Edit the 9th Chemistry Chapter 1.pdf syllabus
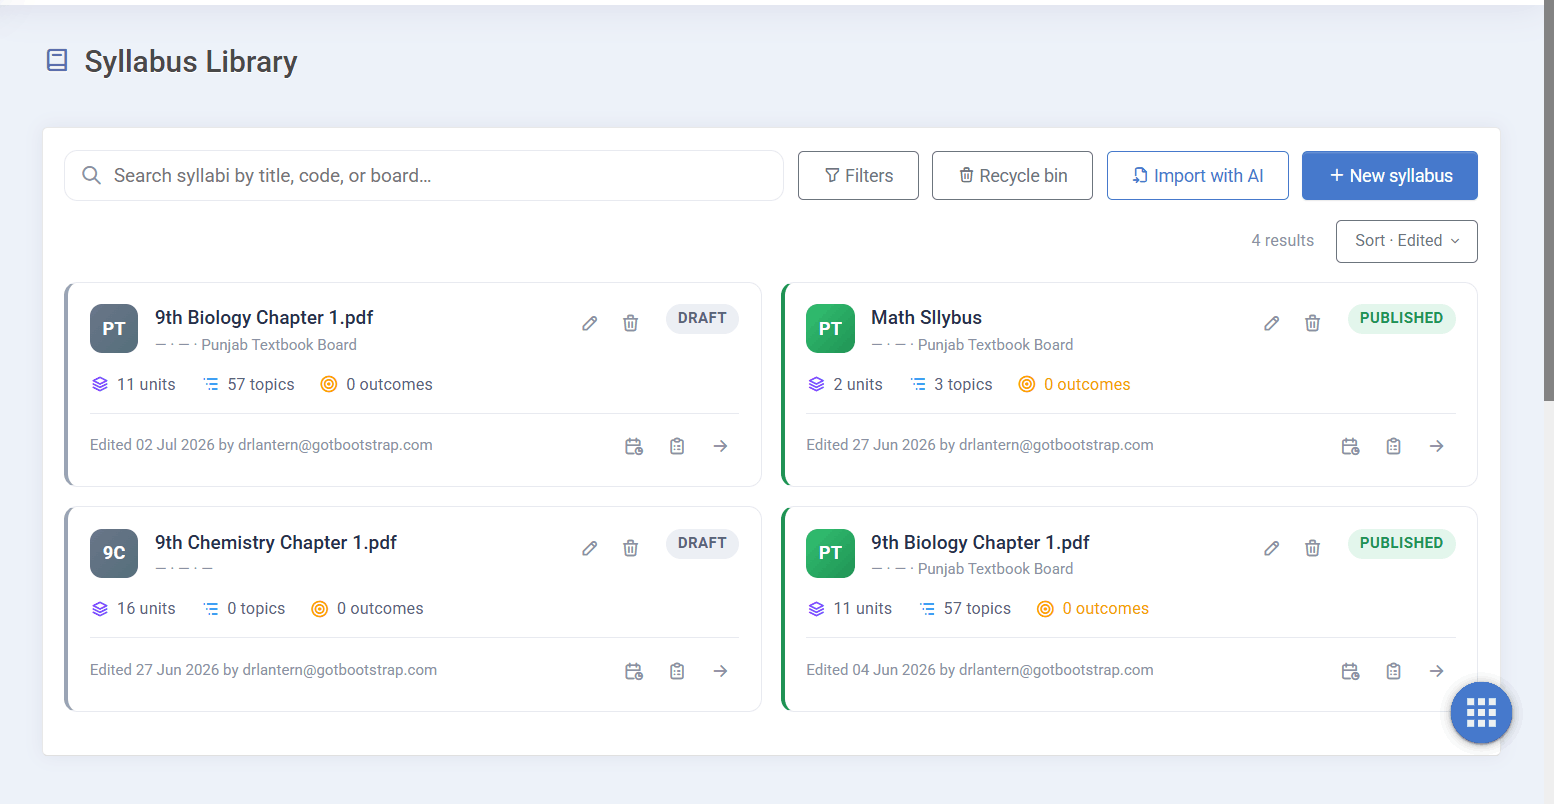 coord(590,548)
